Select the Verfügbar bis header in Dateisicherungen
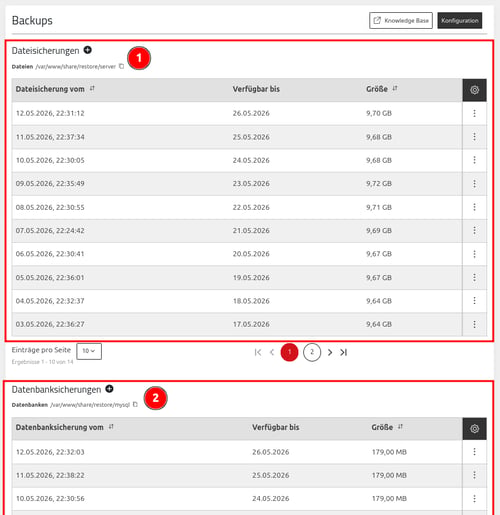Image resolution: width=500 pixels, height=515 pixels. (x=256, y=89)
